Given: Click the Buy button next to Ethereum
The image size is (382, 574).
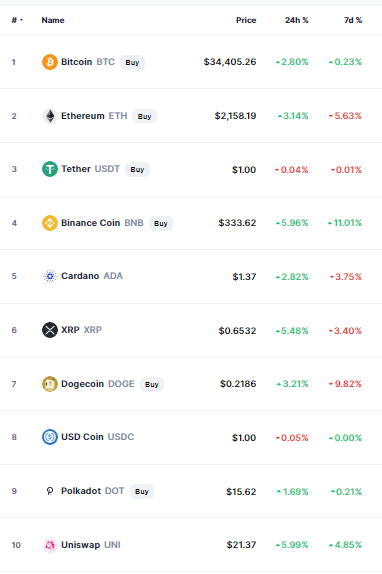Looking at the screenshot, I should click(145, 116).
